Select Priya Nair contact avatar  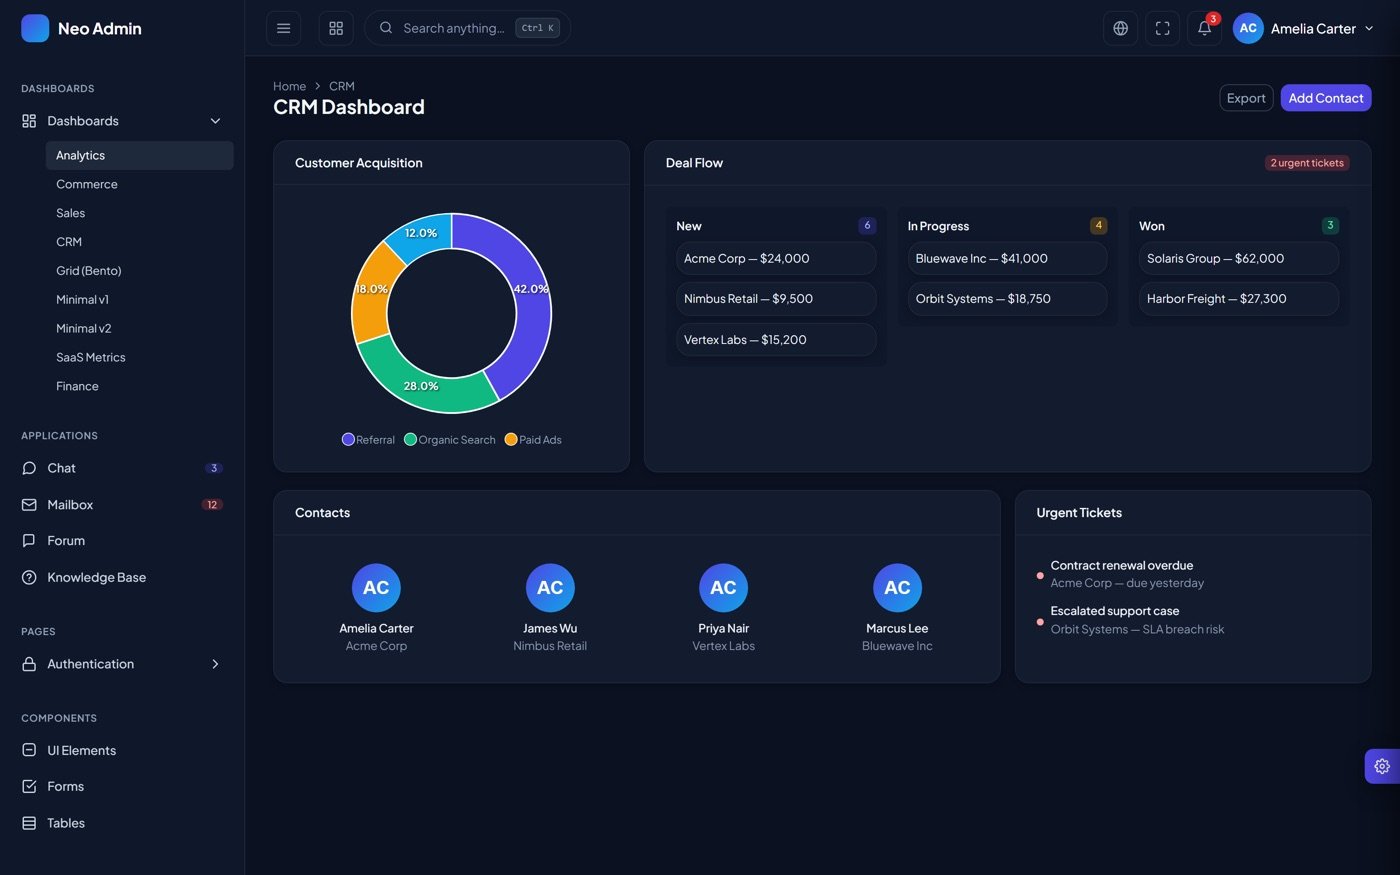723,588
